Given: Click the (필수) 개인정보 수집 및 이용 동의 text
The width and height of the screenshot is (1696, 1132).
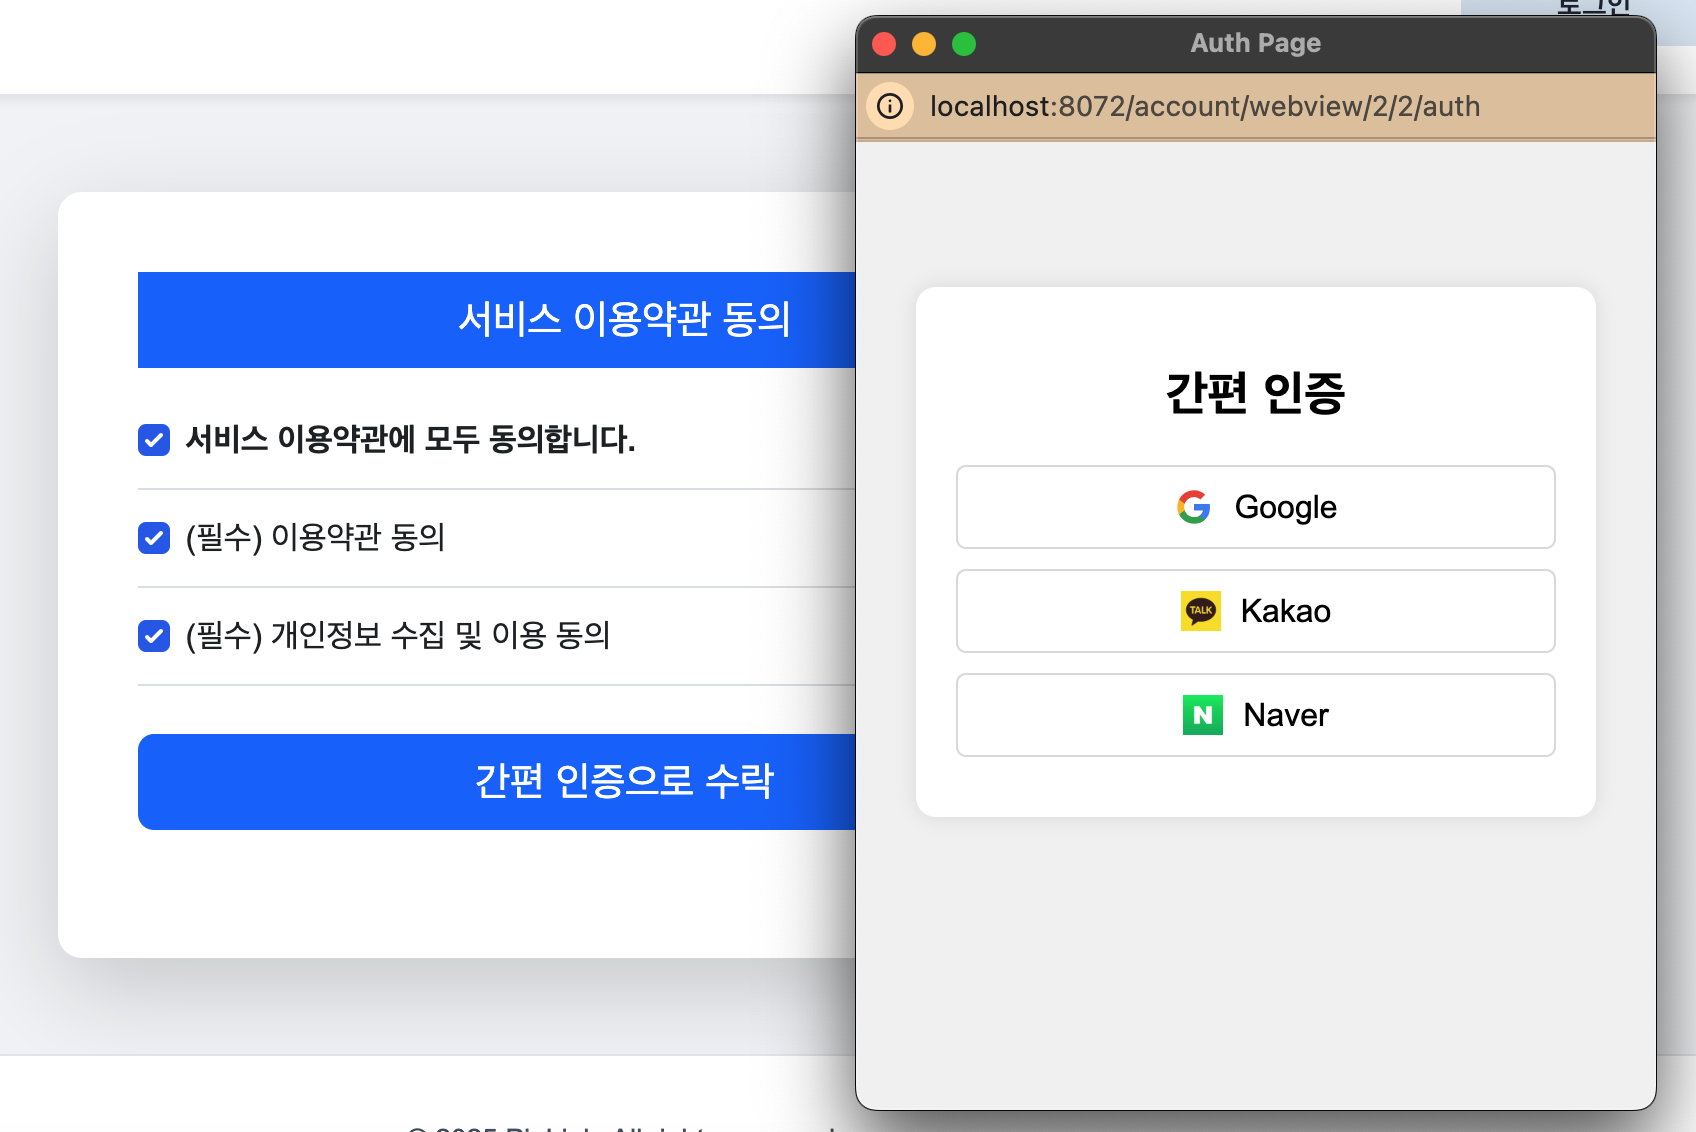Looking at the screenshot, I should 398,636.
